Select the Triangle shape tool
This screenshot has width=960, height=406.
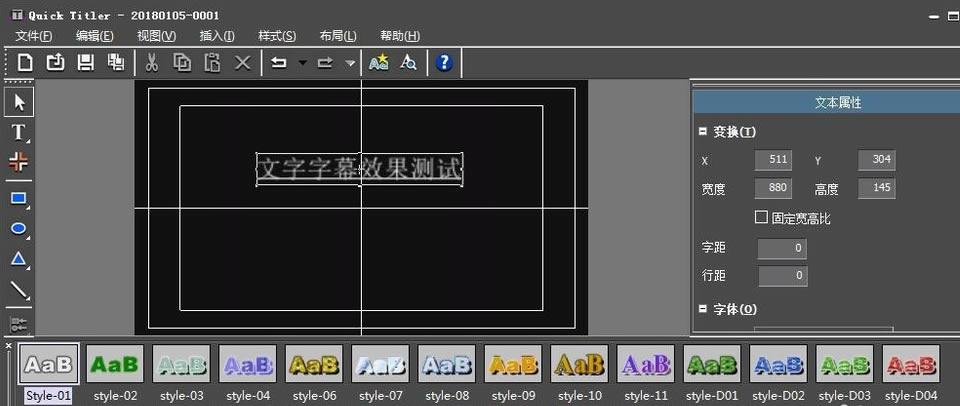[18, 259]
